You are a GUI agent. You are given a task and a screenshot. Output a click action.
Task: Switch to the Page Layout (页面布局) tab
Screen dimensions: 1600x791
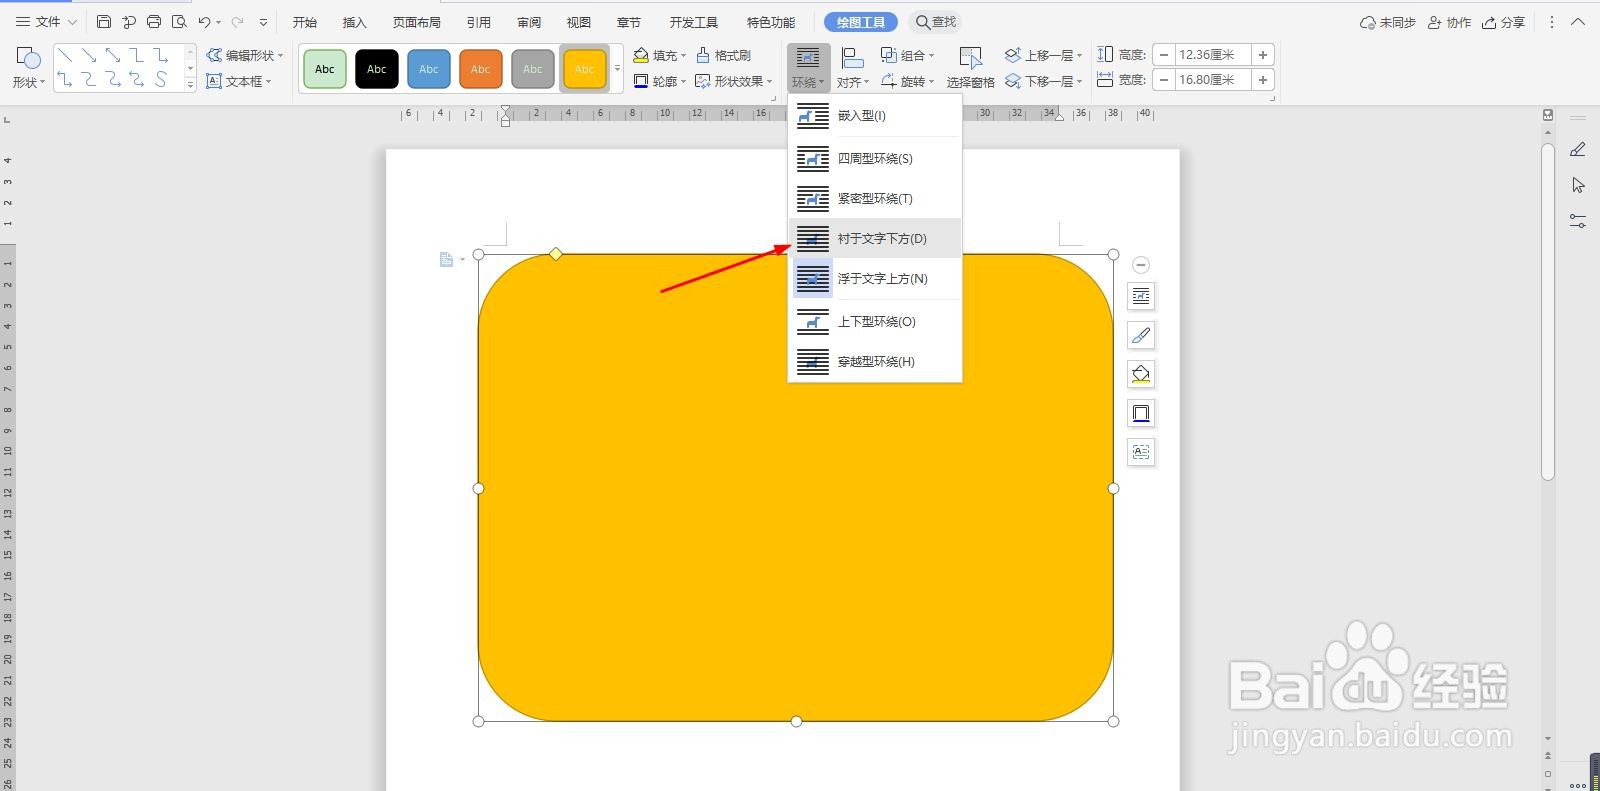pos(417,22)
